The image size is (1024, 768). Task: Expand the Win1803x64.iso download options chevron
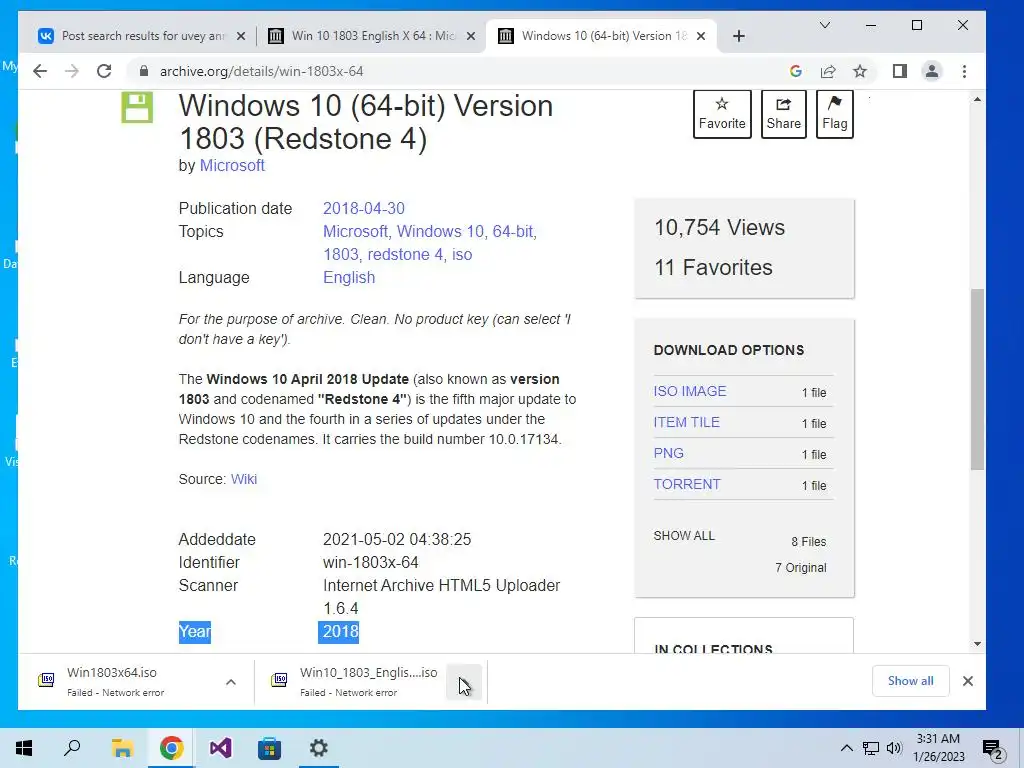(231, 682)
